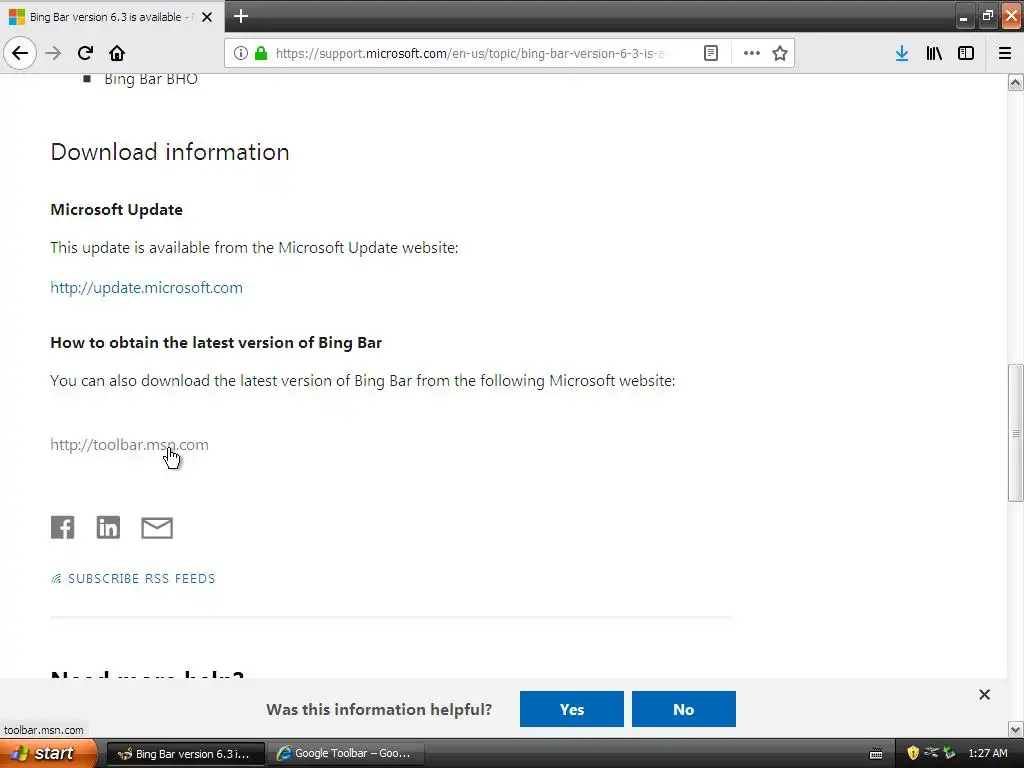The image size is (1024, 768).
Task: Click 'How to obtain the latest version' heading
Action: [x=216, y=343]
